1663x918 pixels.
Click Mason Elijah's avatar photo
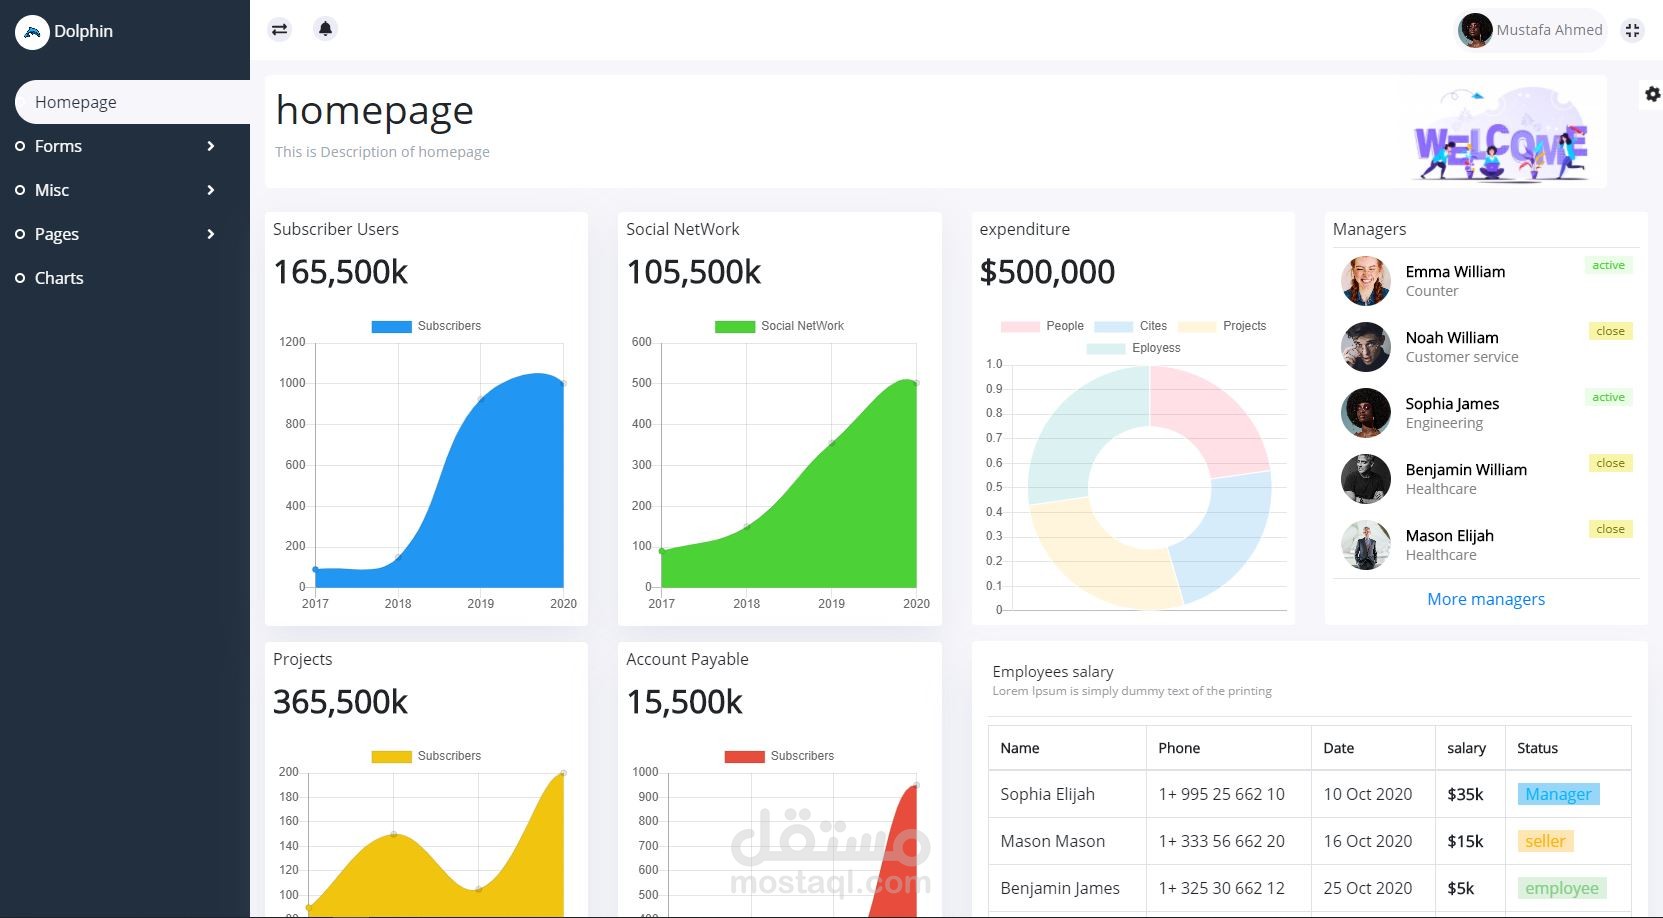[x=1366, y=545]
